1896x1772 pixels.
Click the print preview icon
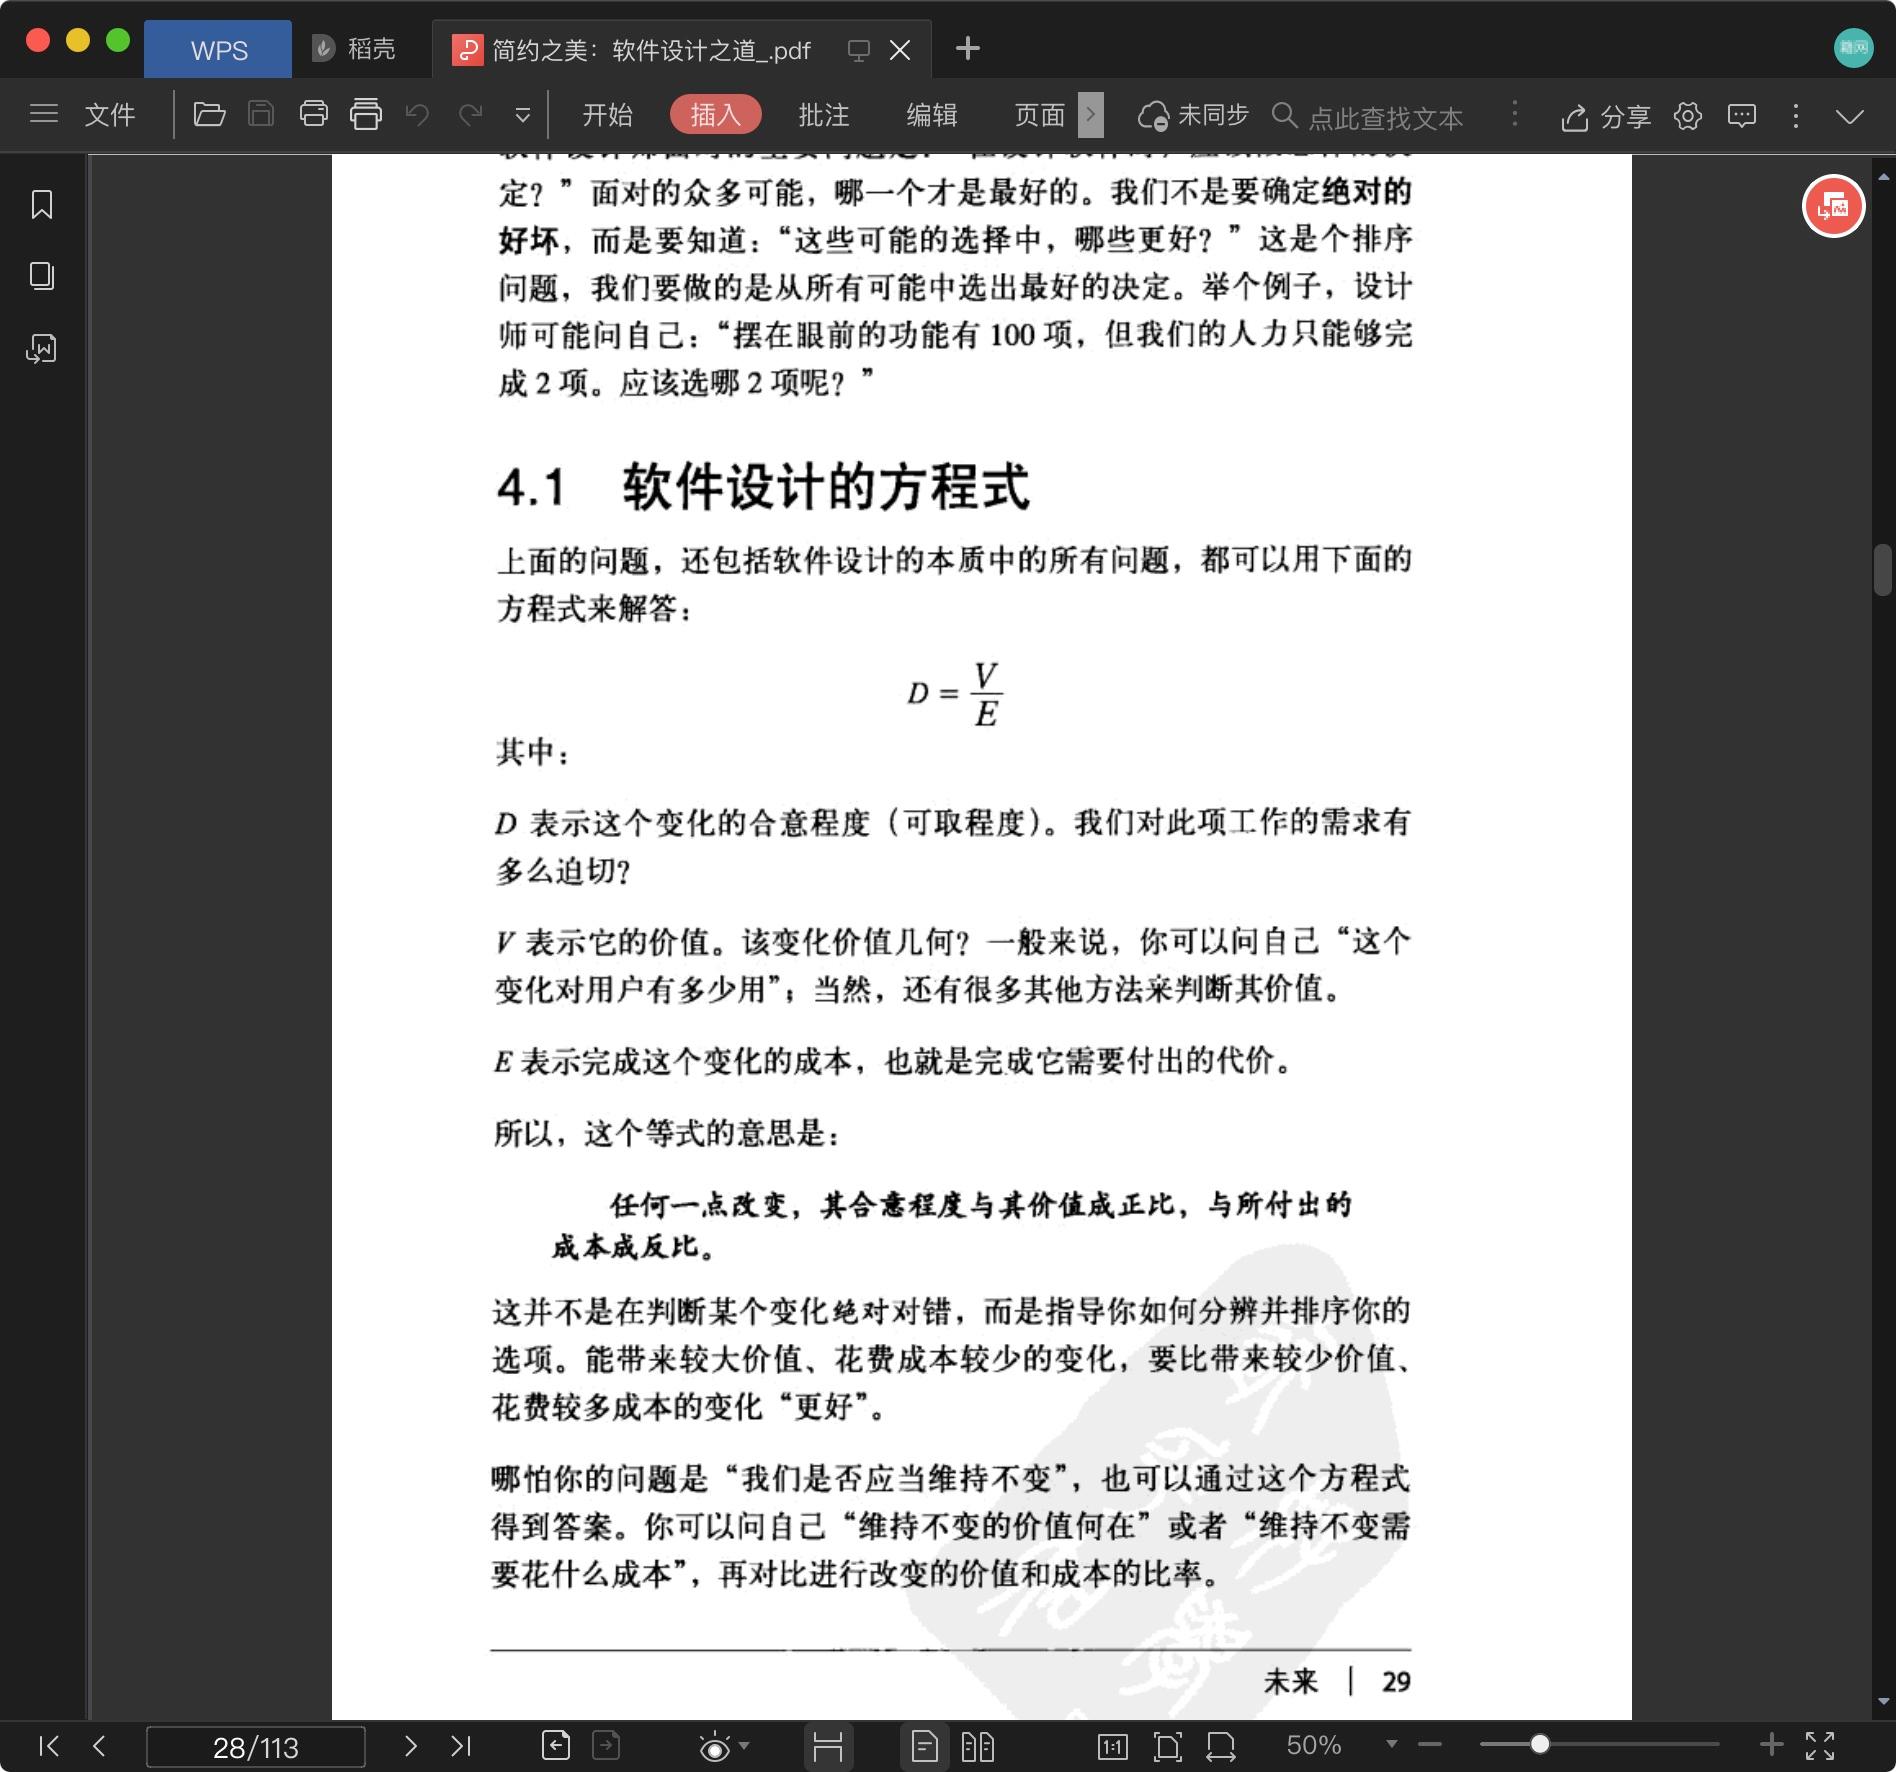(x=366, y=114)
